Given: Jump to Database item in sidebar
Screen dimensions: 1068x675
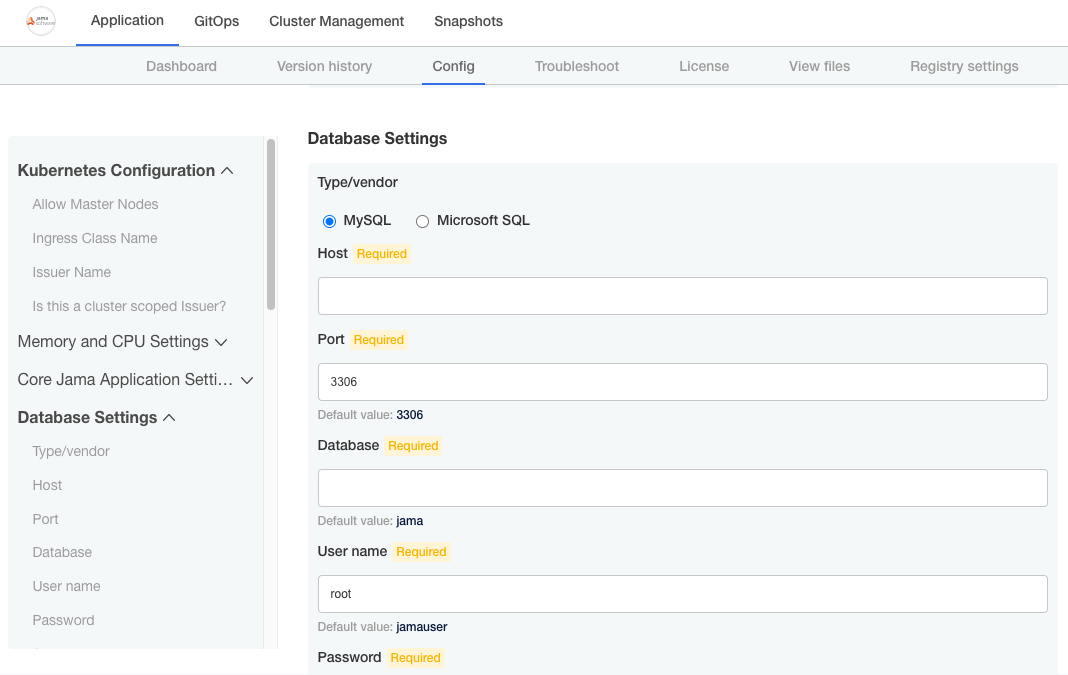Looking at the screenshot, I should 62,552.
